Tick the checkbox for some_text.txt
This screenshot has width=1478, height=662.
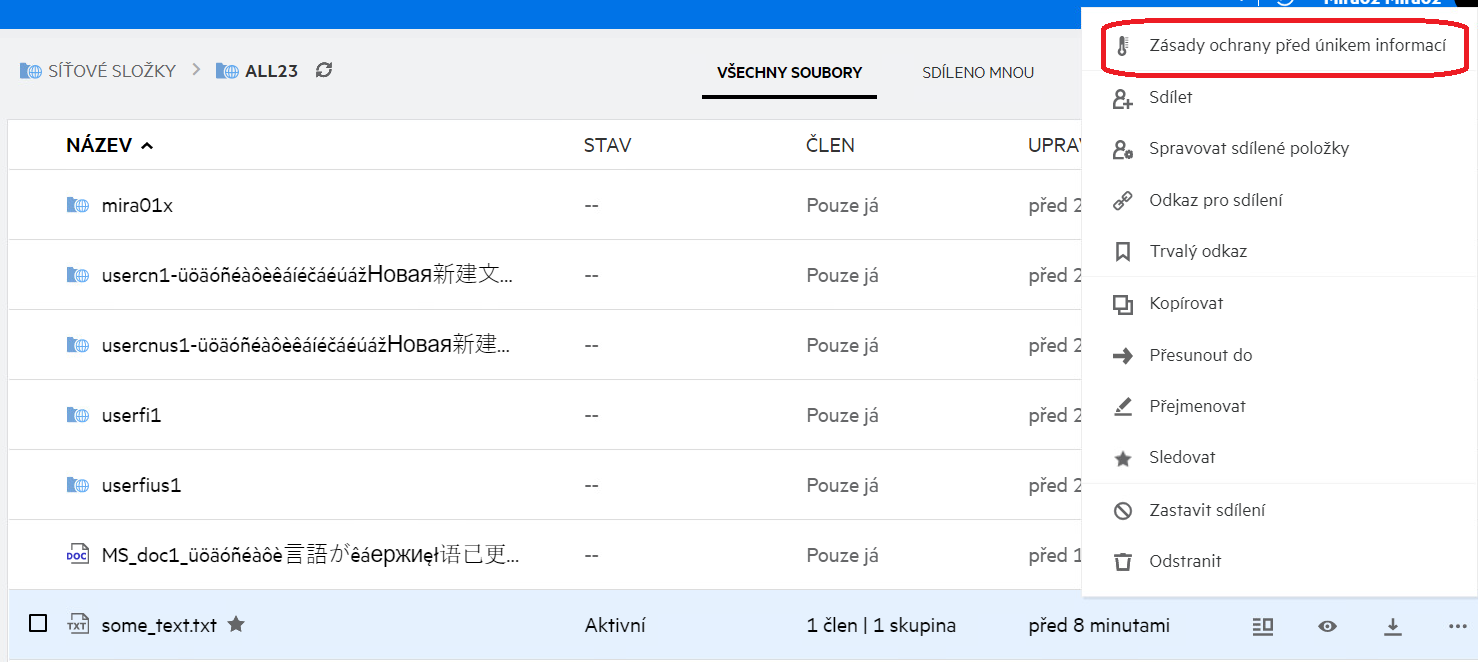coord(38,624)
